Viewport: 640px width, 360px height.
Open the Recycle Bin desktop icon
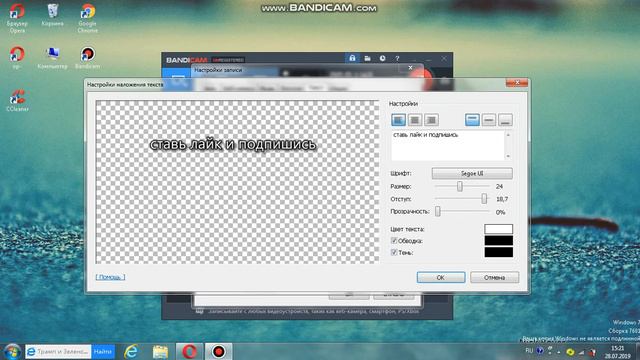click(52, 15)
